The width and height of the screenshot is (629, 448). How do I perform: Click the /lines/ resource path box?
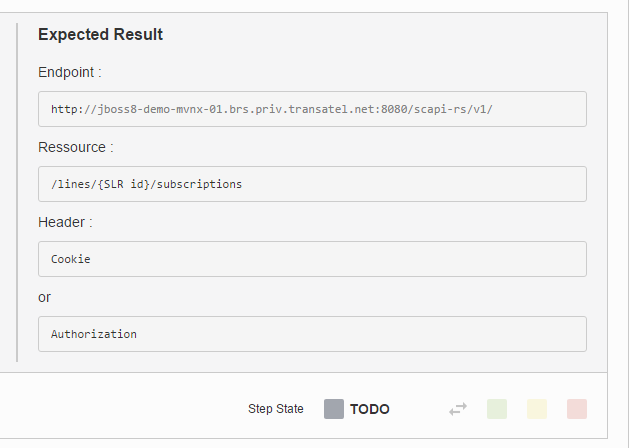click(312, 184)
